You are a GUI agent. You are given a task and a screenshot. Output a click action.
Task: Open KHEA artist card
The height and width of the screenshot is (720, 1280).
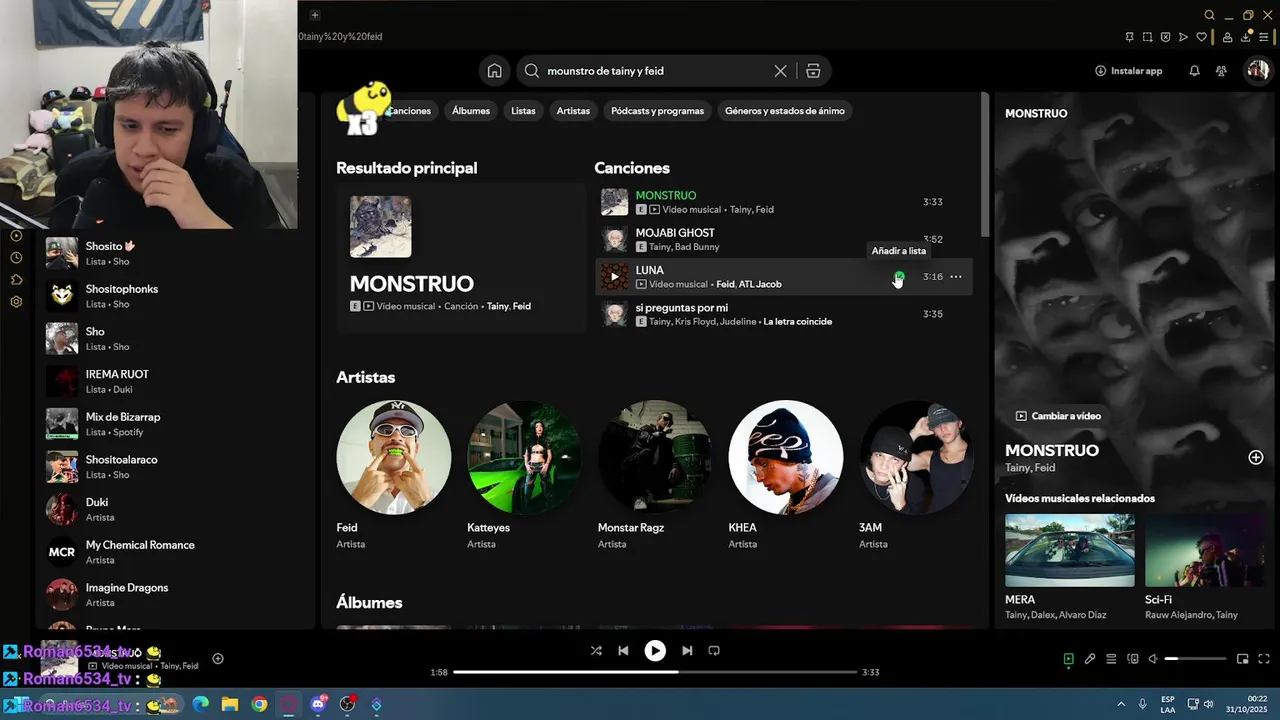pyautogui.click(x=786, y=474)
